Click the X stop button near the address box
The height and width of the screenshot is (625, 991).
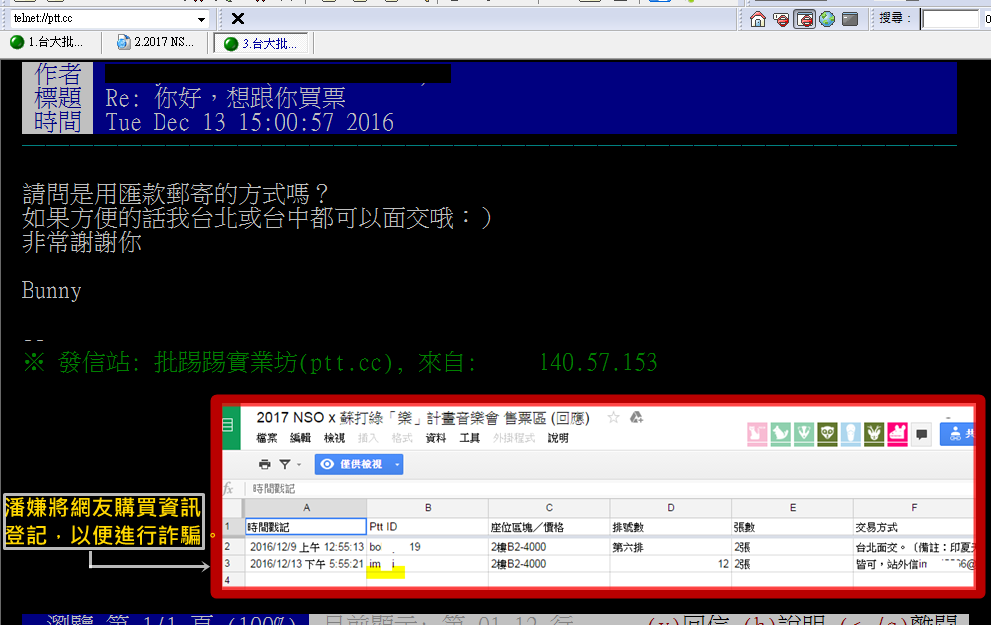pyautogui.click(x=238, y=19)
